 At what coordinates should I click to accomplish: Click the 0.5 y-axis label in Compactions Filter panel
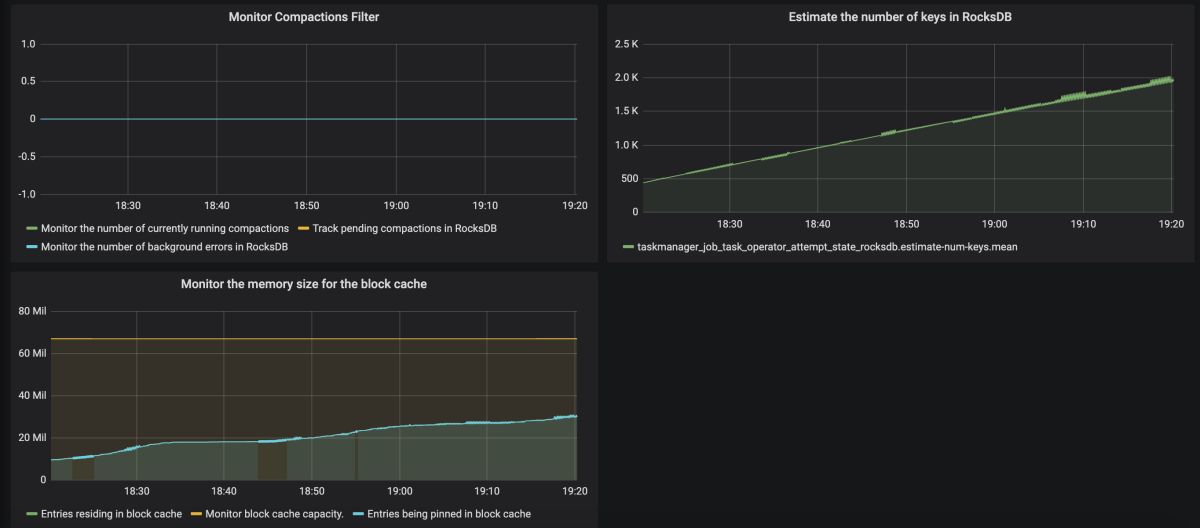tap(29, 81)
